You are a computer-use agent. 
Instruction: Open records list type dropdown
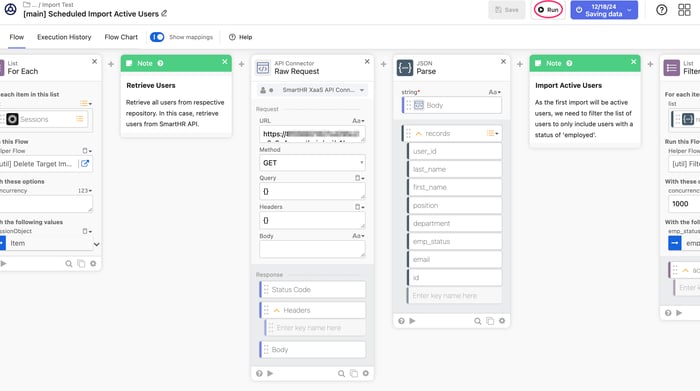(x=492, y=133)
